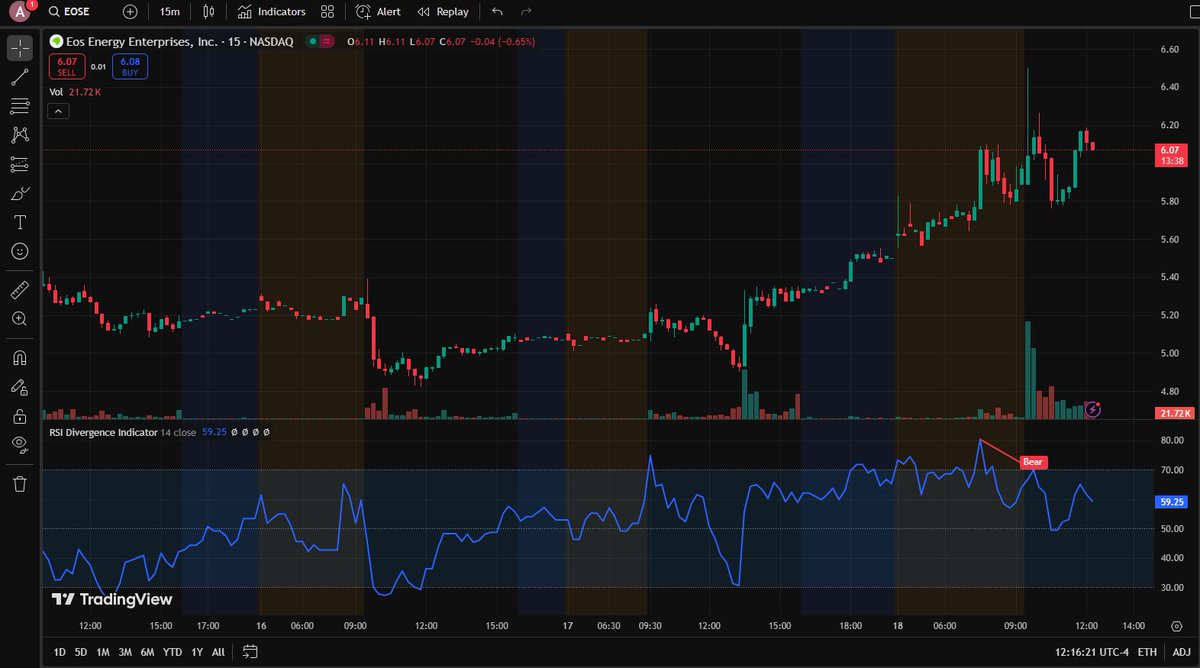
Task: Click the TradingView logo
Action: tap(112, 600)
